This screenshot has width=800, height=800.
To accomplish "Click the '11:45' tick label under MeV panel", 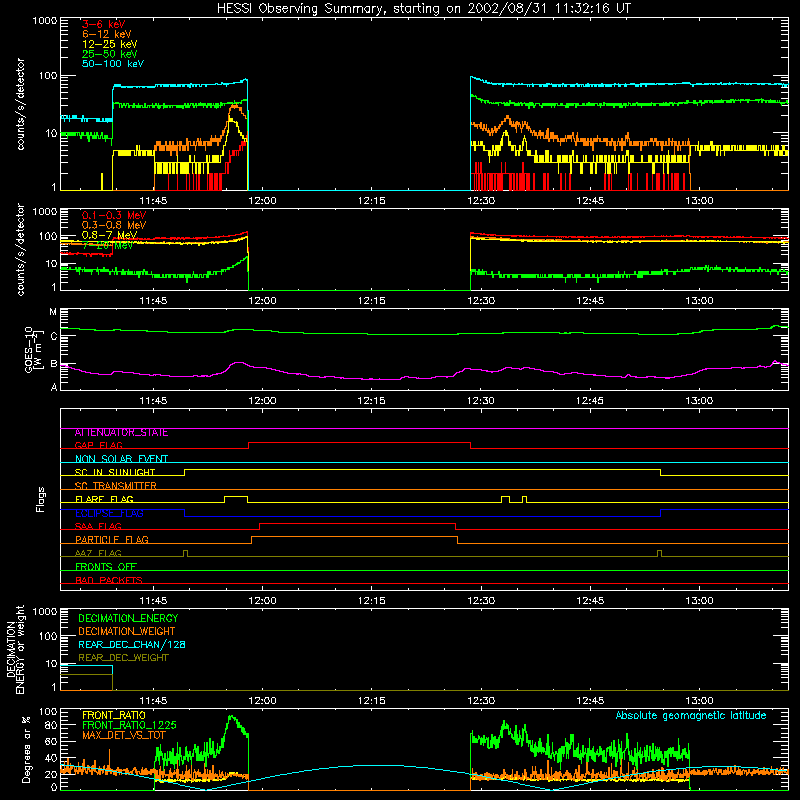I will (x=153, y=301).
